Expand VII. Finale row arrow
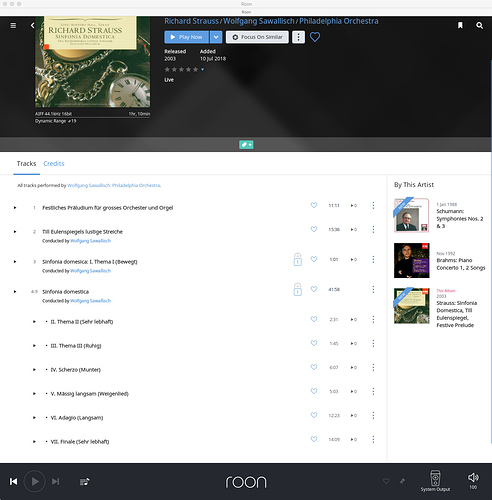The width and height of the screenshot is (492, 500). pyautogui.click(x=34, y=442)
